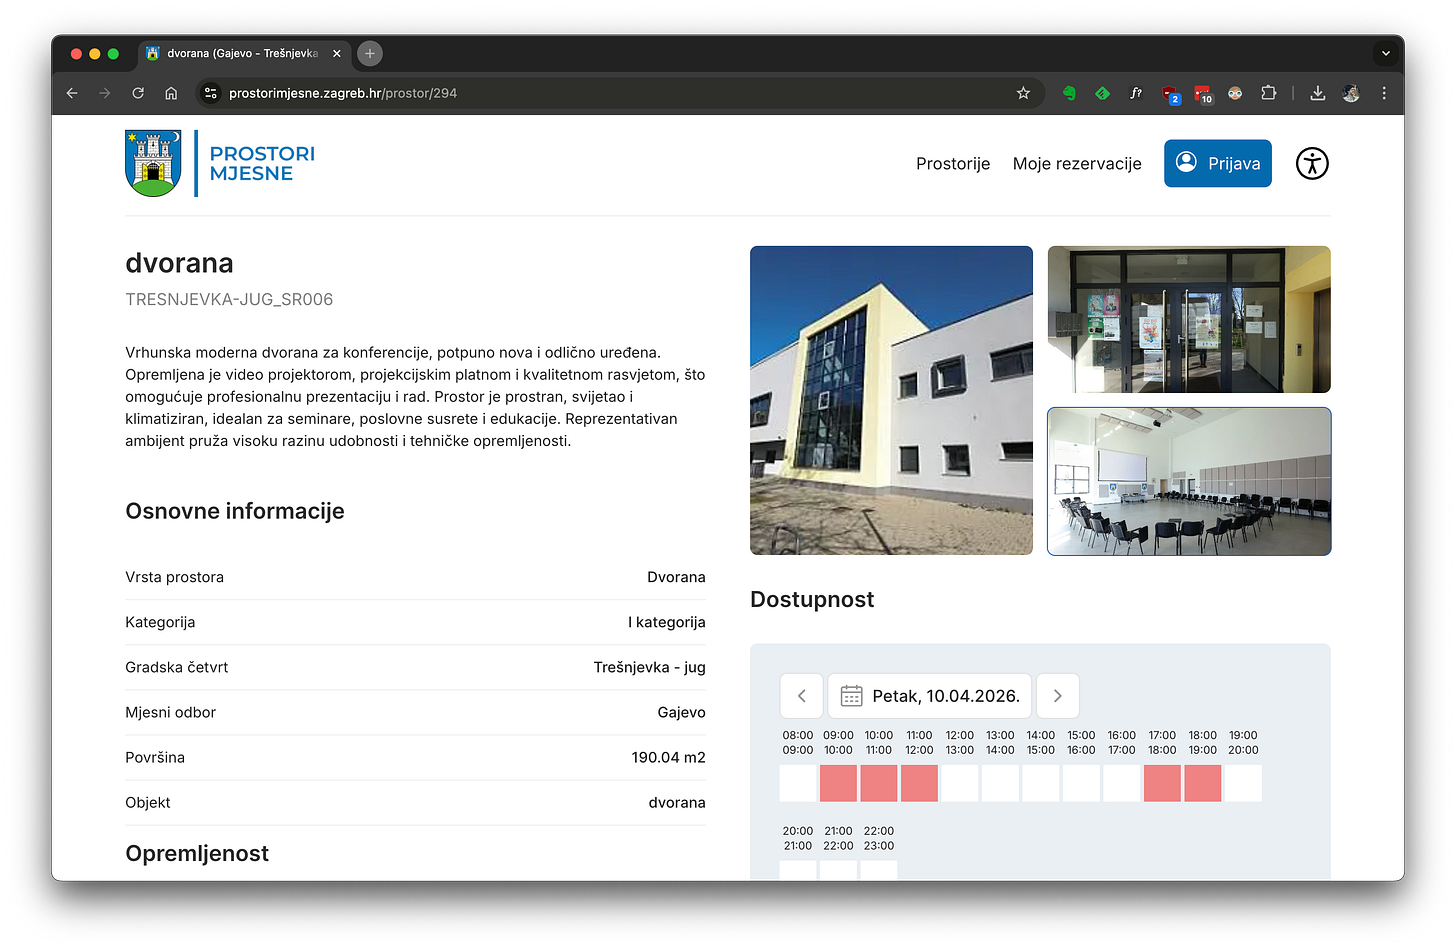Open the date picker showing Petak, 10.04.2026.
1456x949 pixels.
pos(930,696)
